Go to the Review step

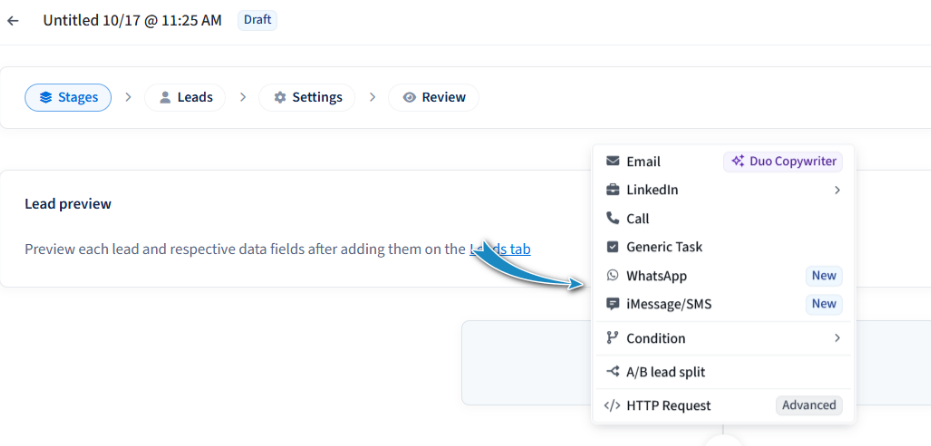(433, 97)
